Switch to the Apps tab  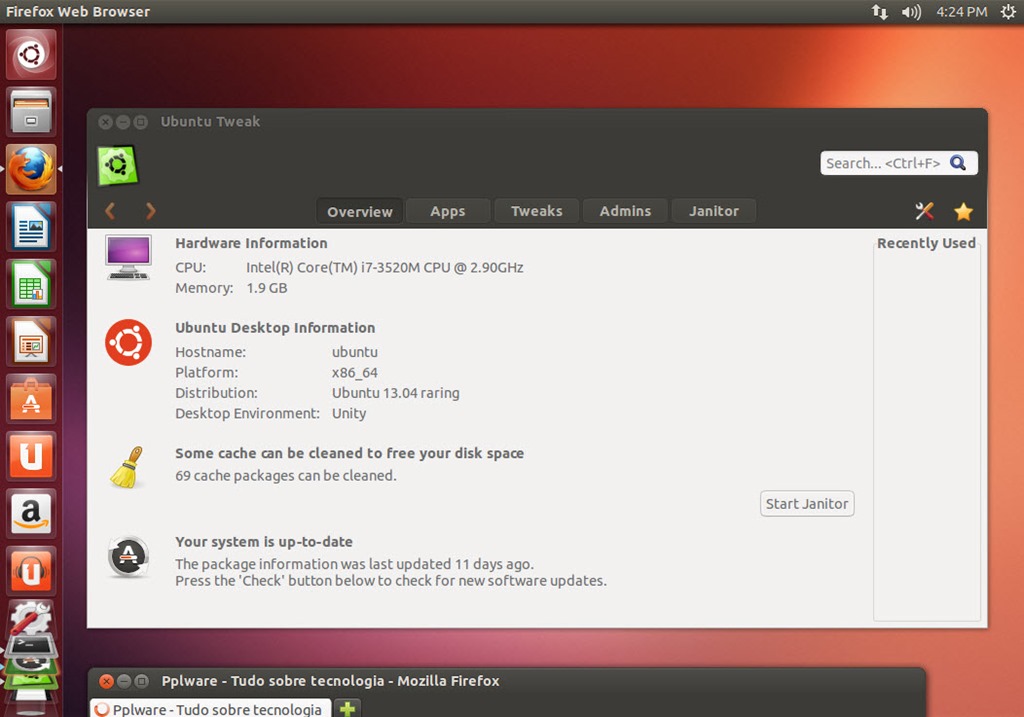tap(447, 211)
